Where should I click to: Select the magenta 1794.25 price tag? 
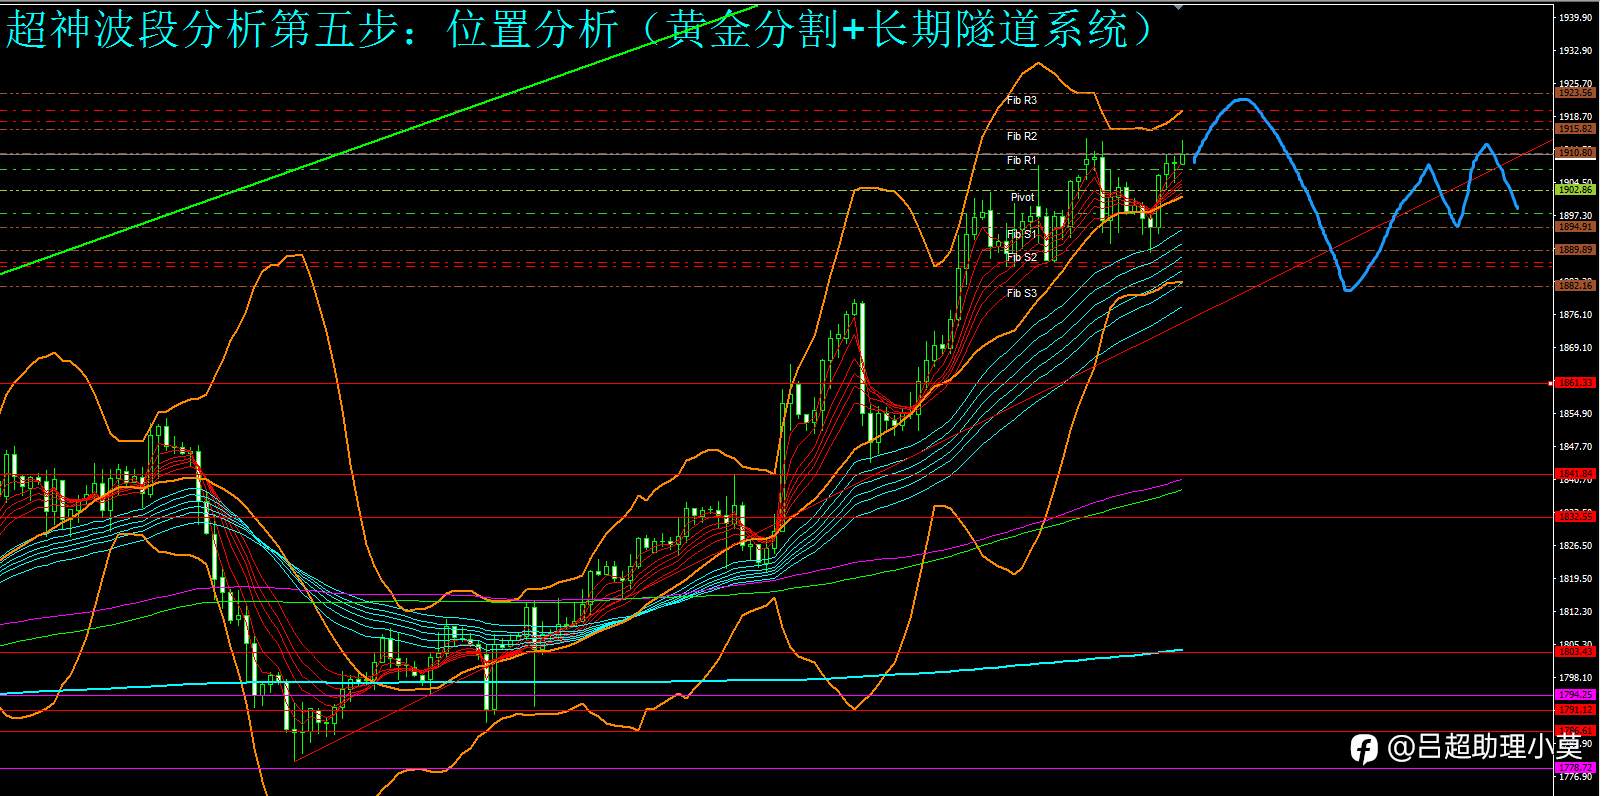coord(1575,695)
